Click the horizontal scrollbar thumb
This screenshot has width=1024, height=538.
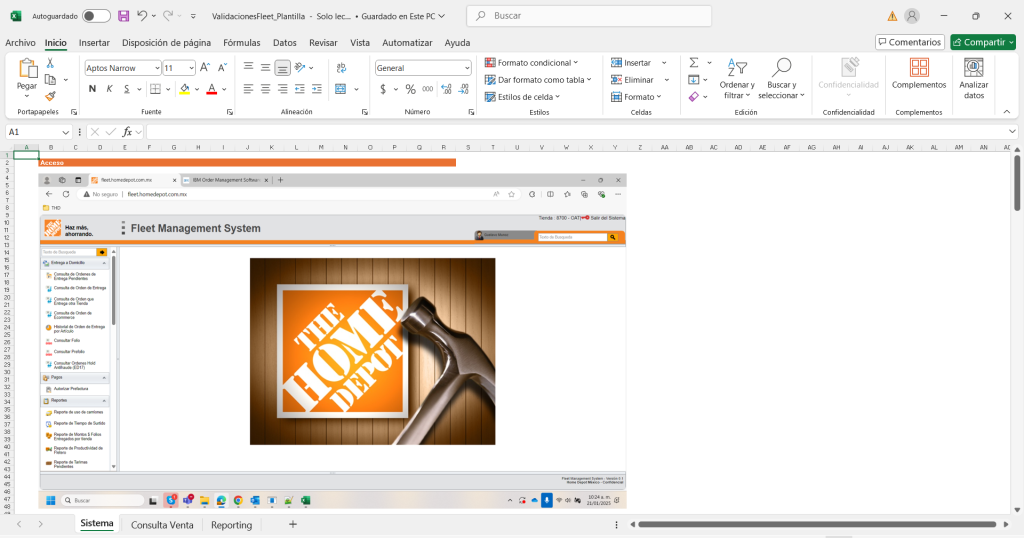[817, 524]
